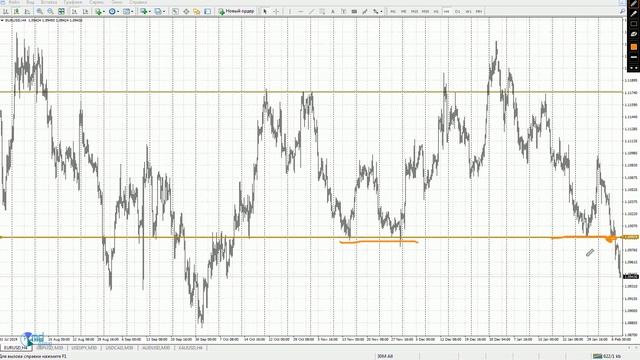Open the orange color swatch

[633, 47]
